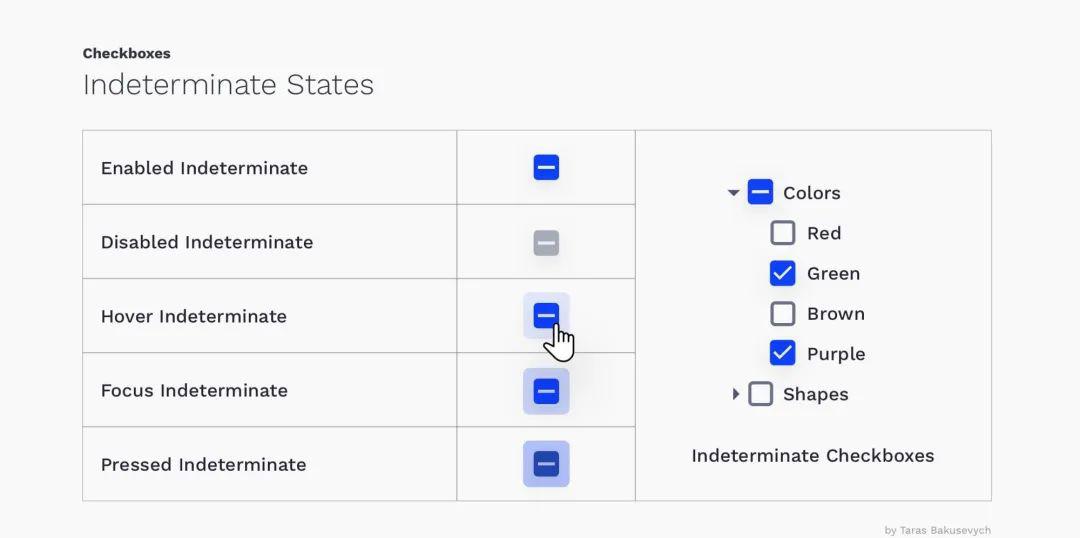
Task: Click the Colors label text
Action: (x=811, y=193)
